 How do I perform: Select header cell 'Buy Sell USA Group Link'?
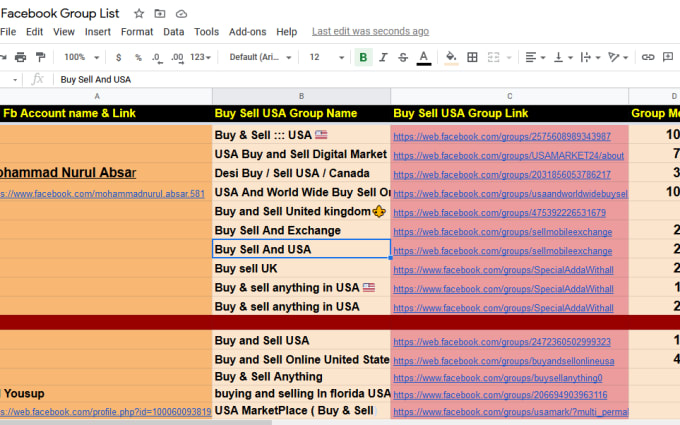coord(510,113)
